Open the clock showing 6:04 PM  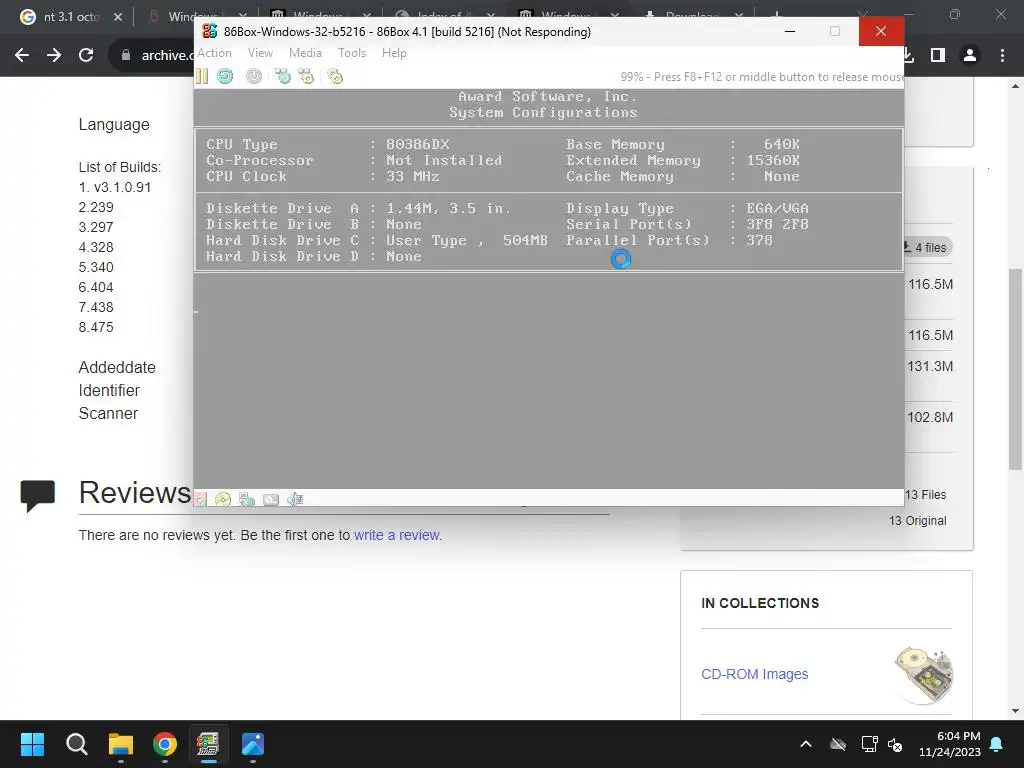pos(950,744)
